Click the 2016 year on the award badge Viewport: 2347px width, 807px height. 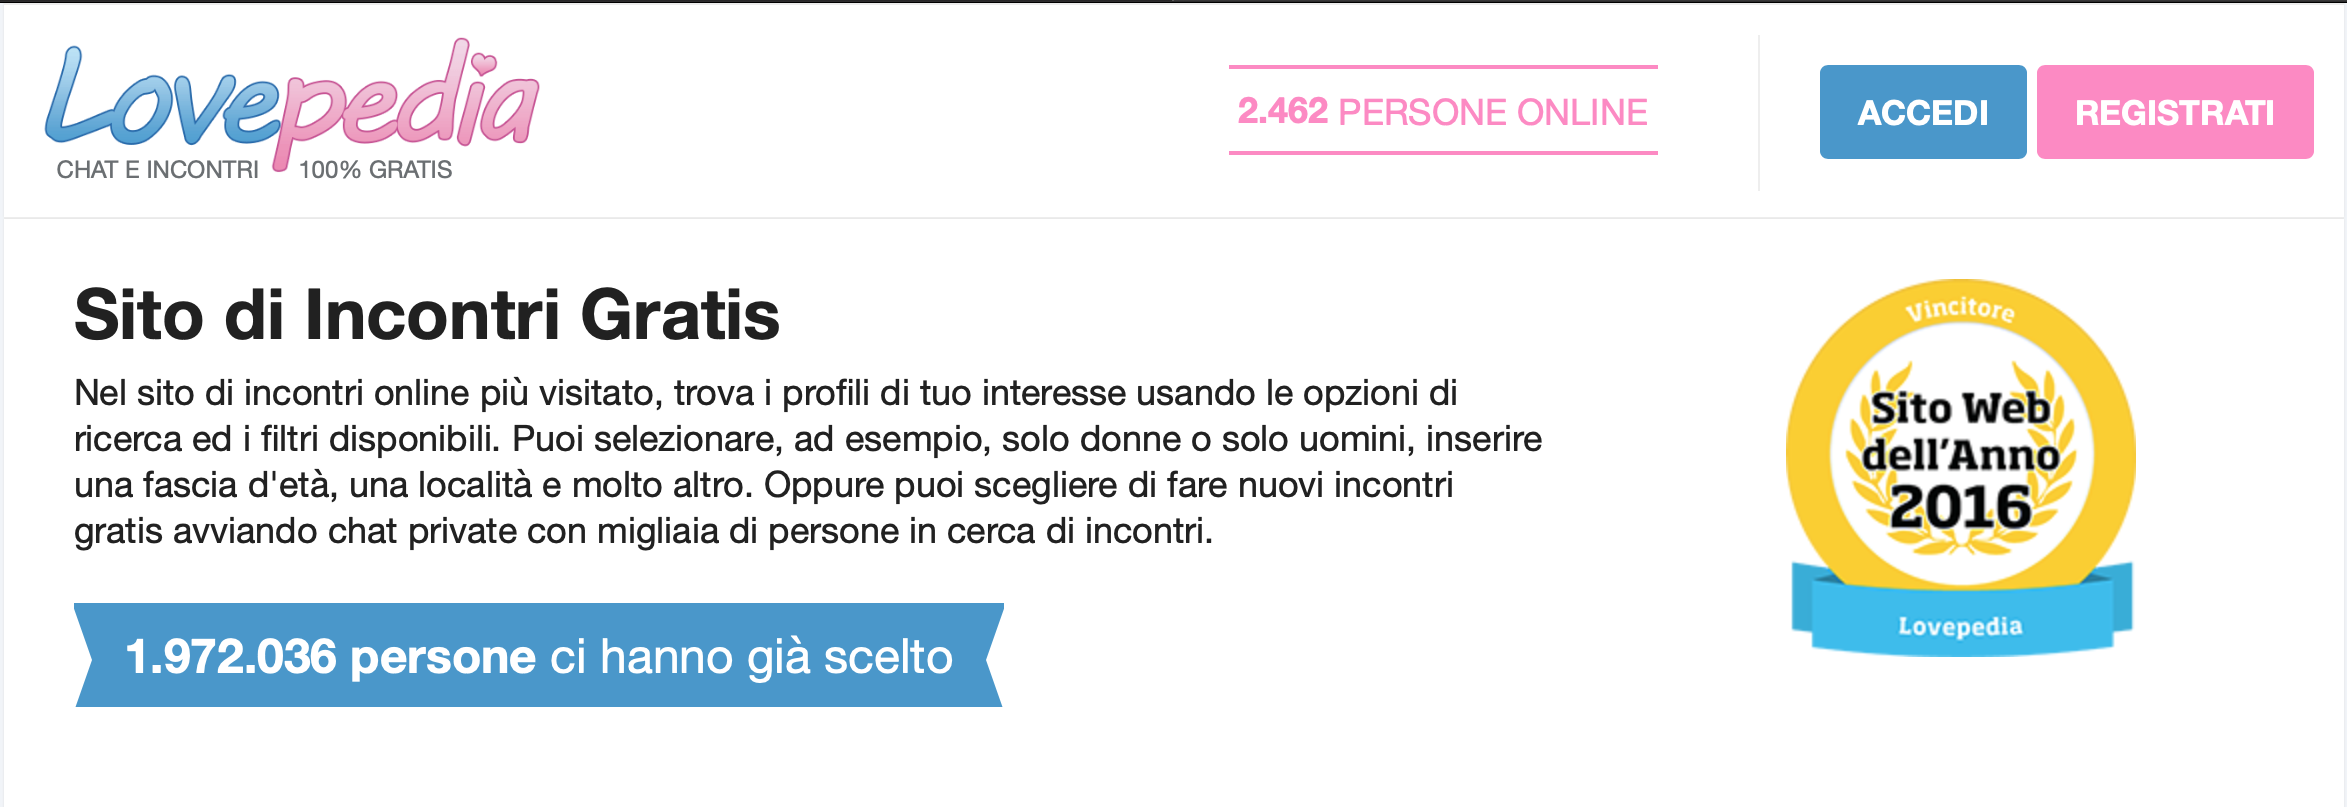1961,506
